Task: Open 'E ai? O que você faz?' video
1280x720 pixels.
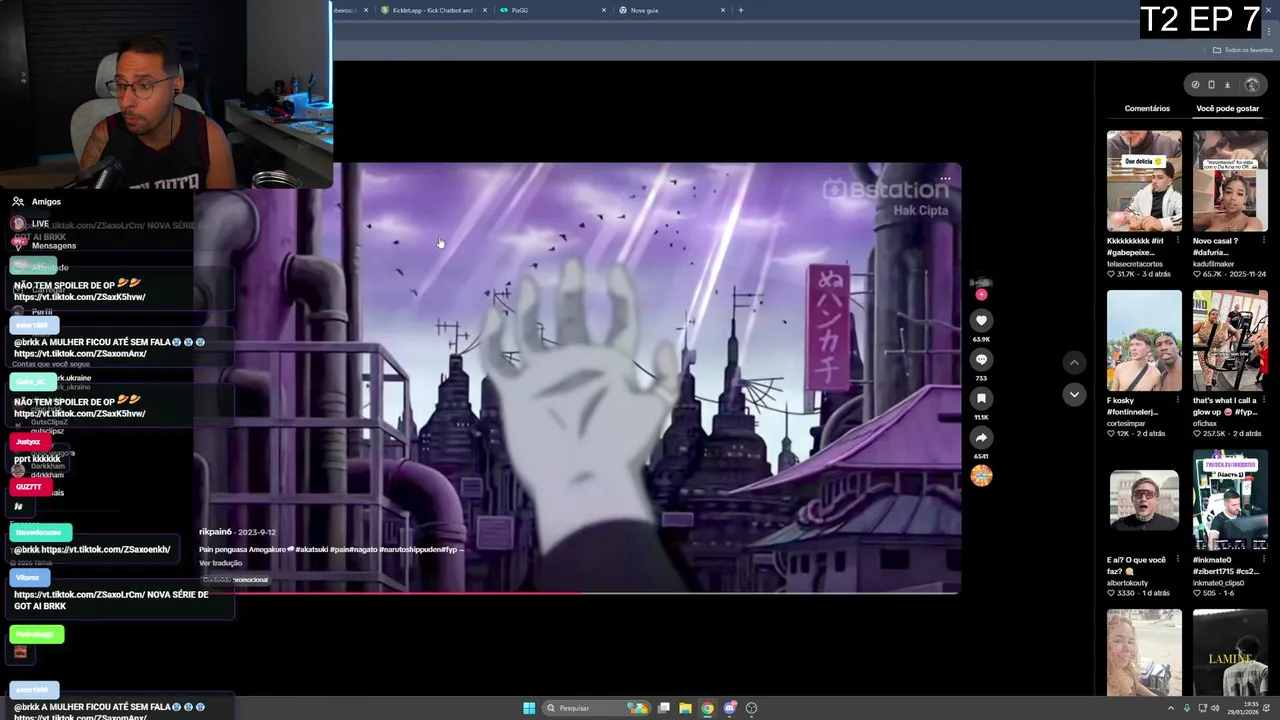Action: pos(1144,501)
